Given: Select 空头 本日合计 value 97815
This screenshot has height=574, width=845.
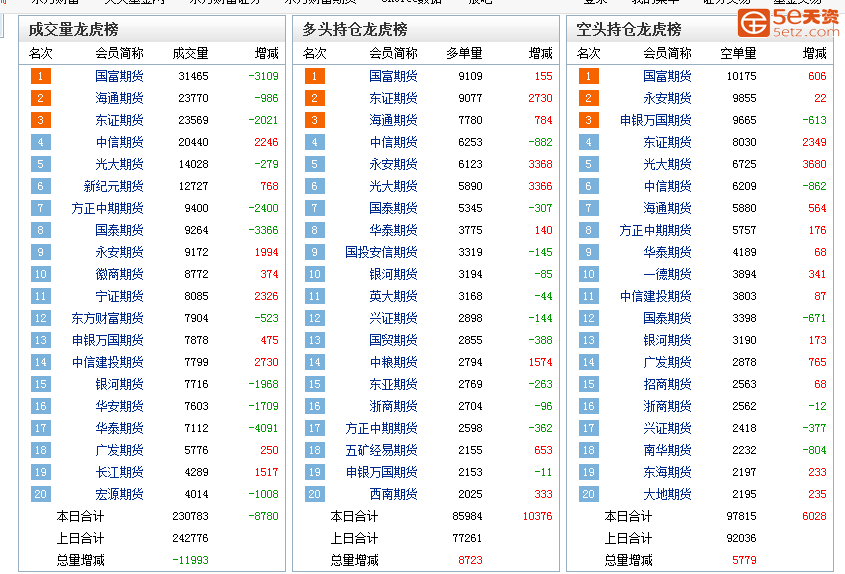Looking at the screenshot, I should 742,516.
